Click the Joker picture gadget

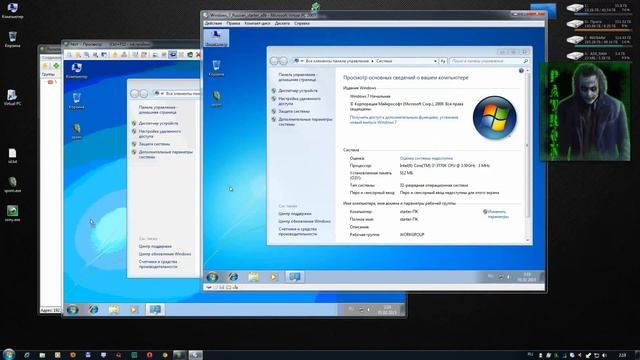coord(585,111)
